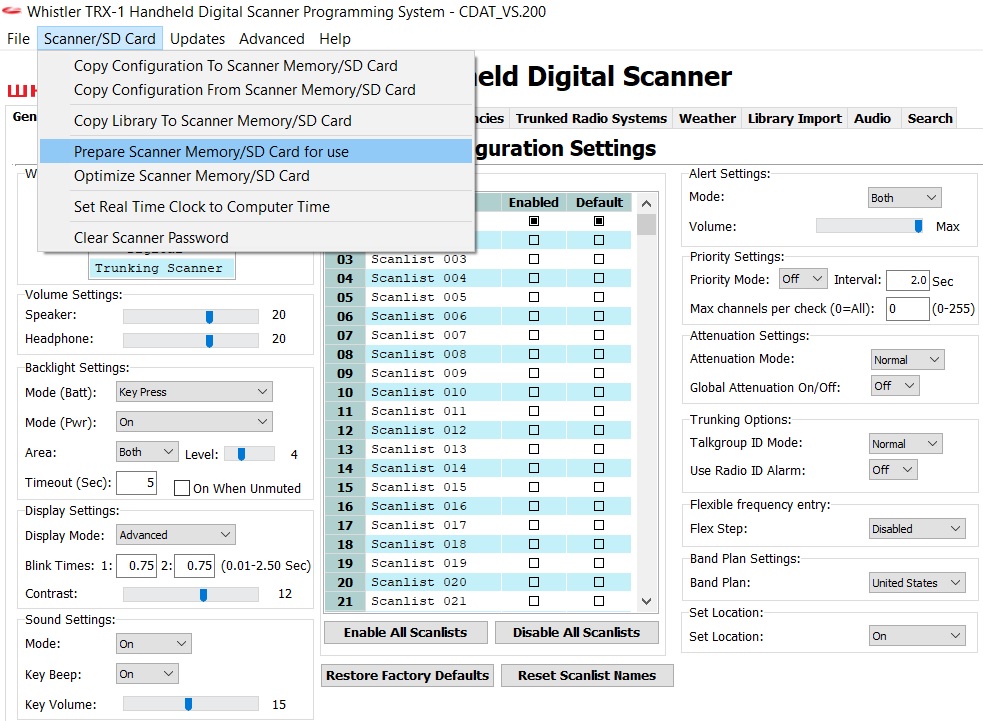Enable Scanlist 014 checkbox
The image size is (983, 721).
(534, 468)
